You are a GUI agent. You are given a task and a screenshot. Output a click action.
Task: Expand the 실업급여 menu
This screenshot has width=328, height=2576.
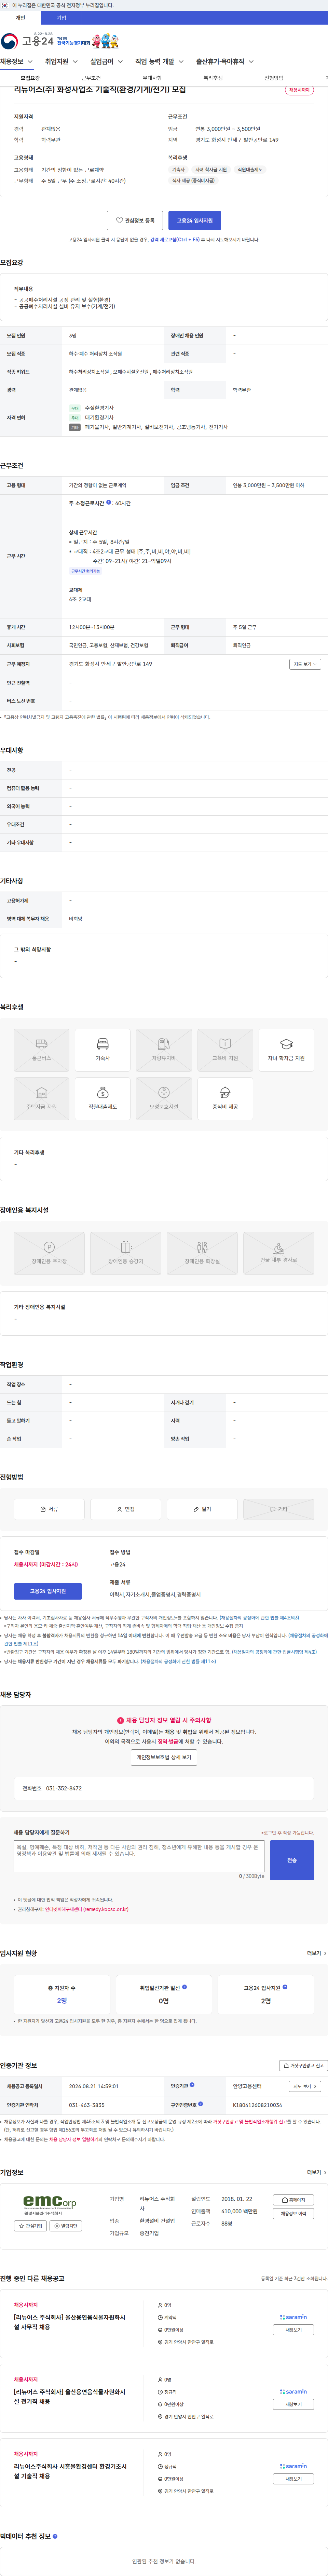106,62
